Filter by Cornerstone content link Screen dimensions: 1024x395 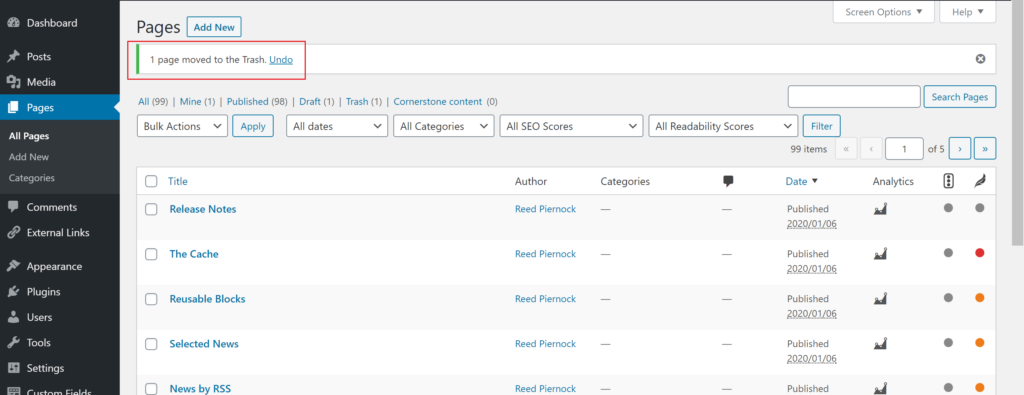pos(438,102)
